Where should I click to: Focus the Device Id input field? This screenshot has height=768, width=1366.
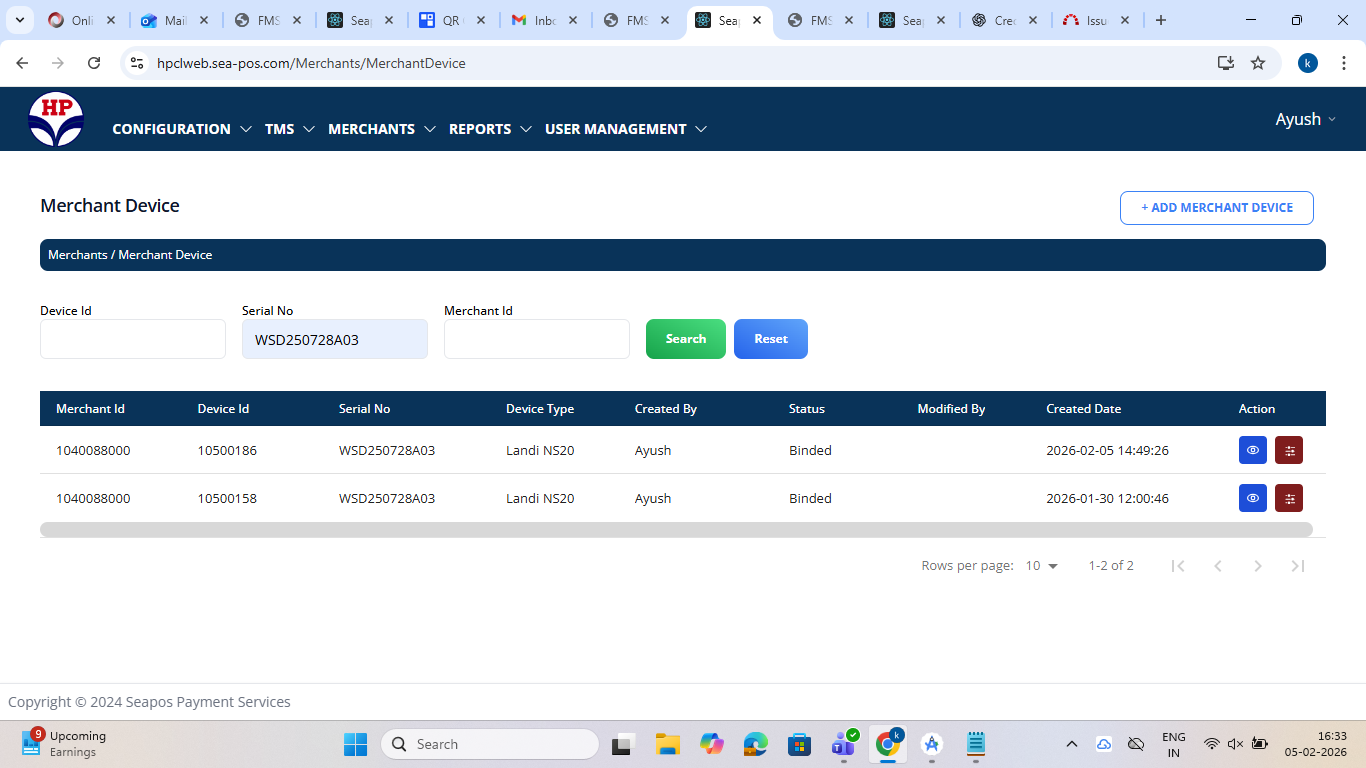(x=133, y=339)
